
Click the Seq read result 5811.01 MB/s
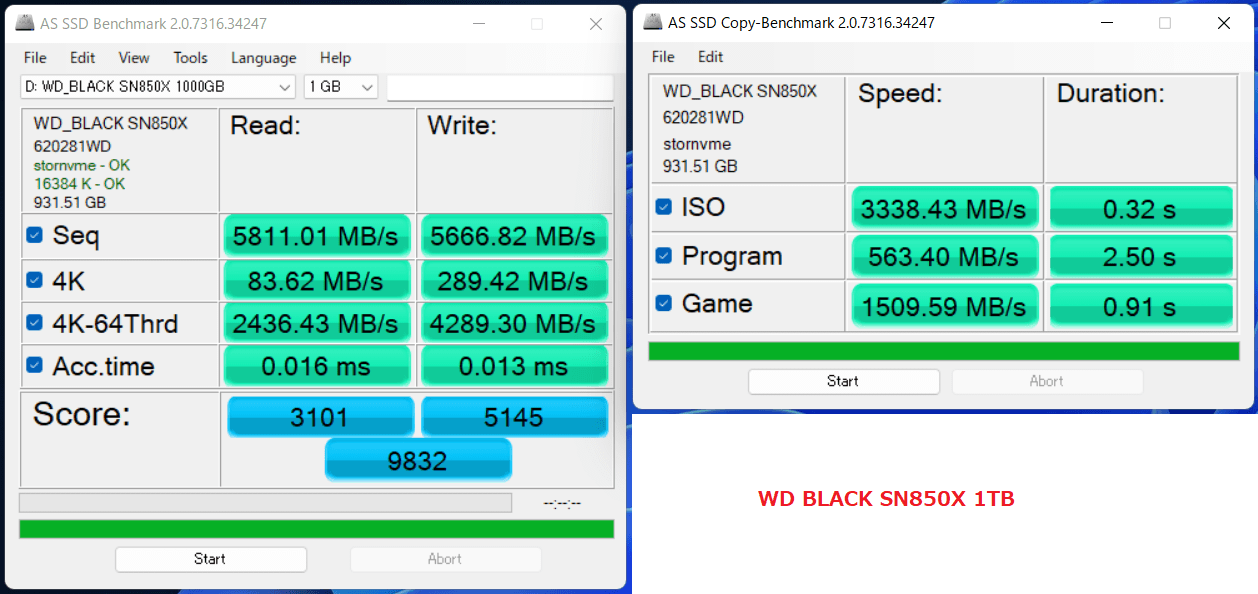coord(316,236)
